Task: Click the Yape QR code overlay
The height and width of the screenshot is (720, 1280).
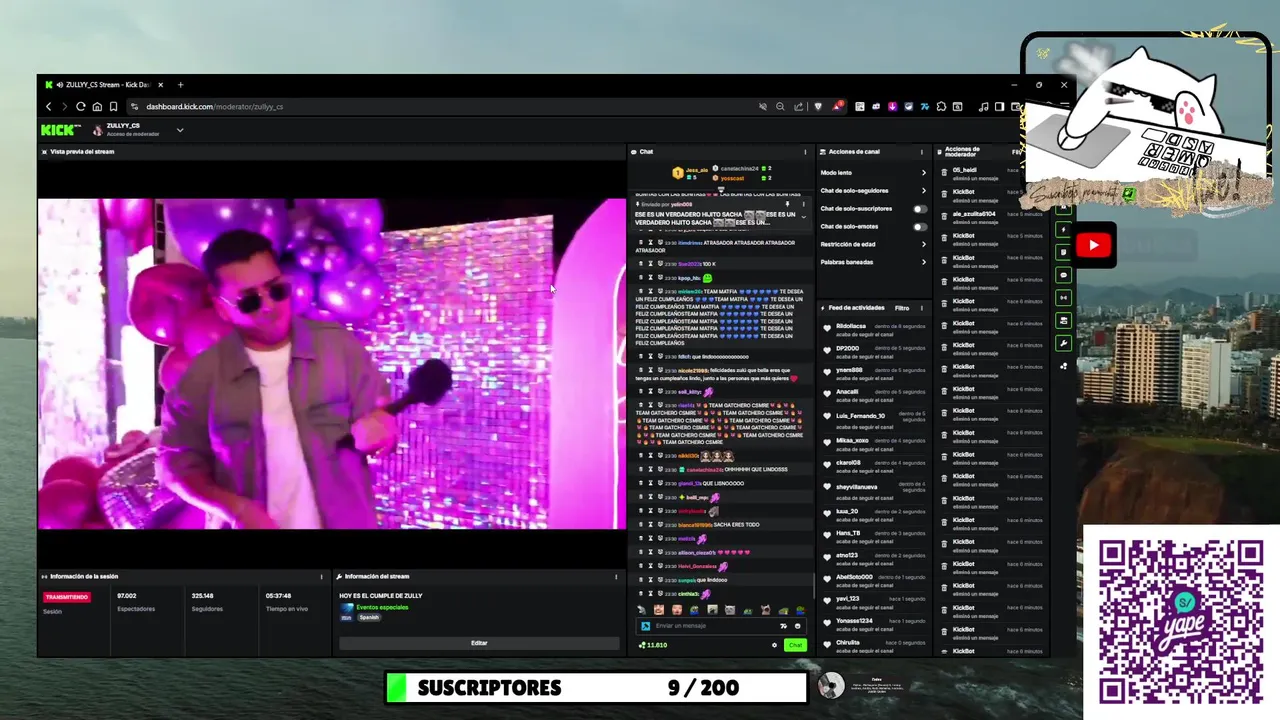Action: tap(1180, 621)
